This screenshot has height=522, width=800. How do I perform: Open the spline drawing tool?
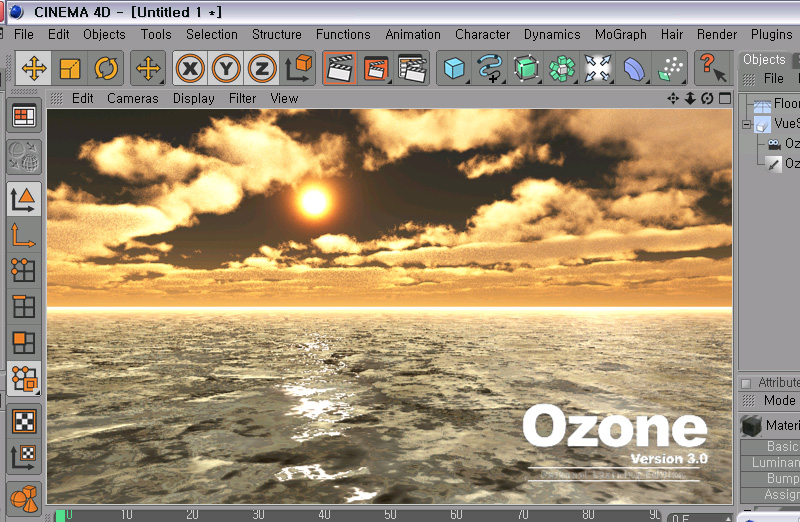click(490, 68)
